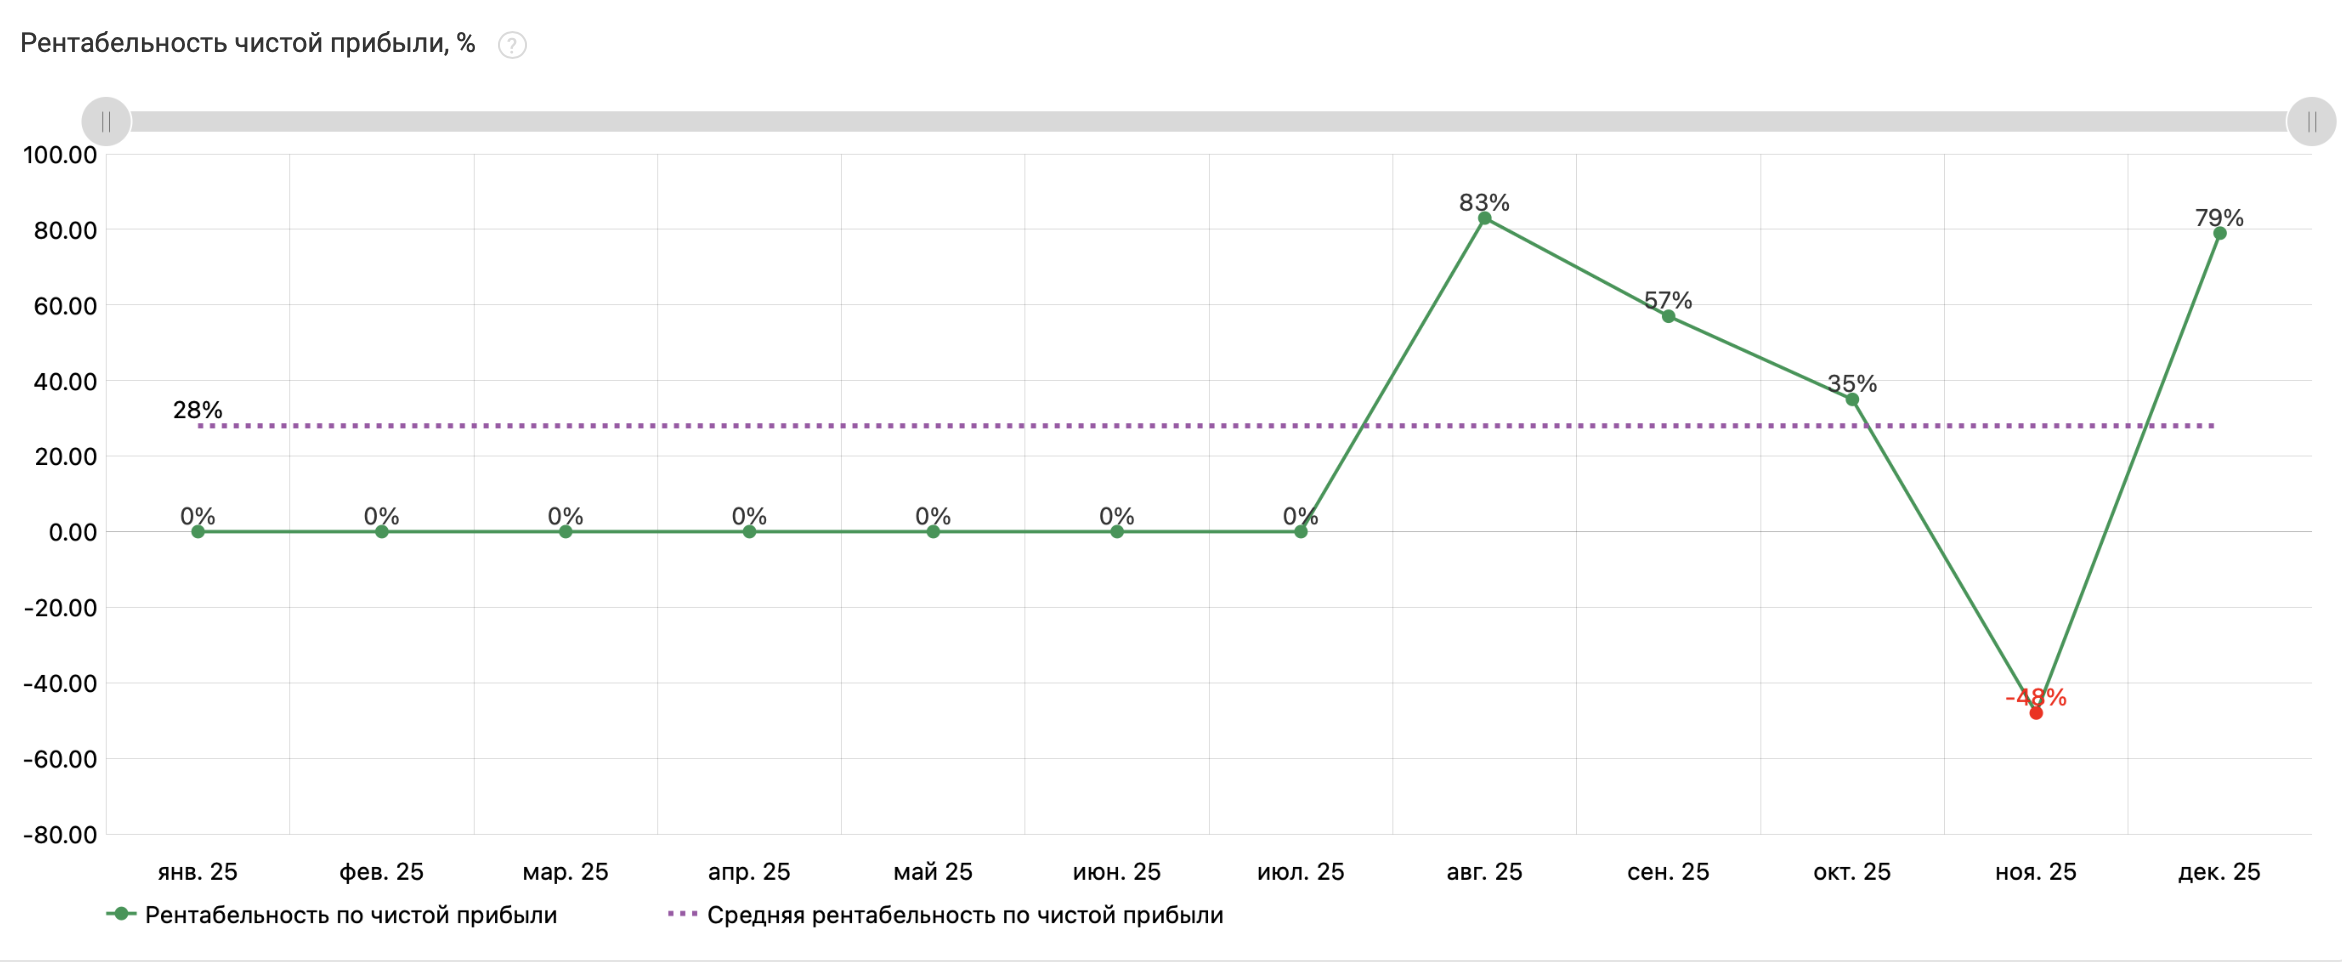This screenshot has height=962, width=2342.
Task: Click the help question mark icon beside title
Action: (512, 45)
